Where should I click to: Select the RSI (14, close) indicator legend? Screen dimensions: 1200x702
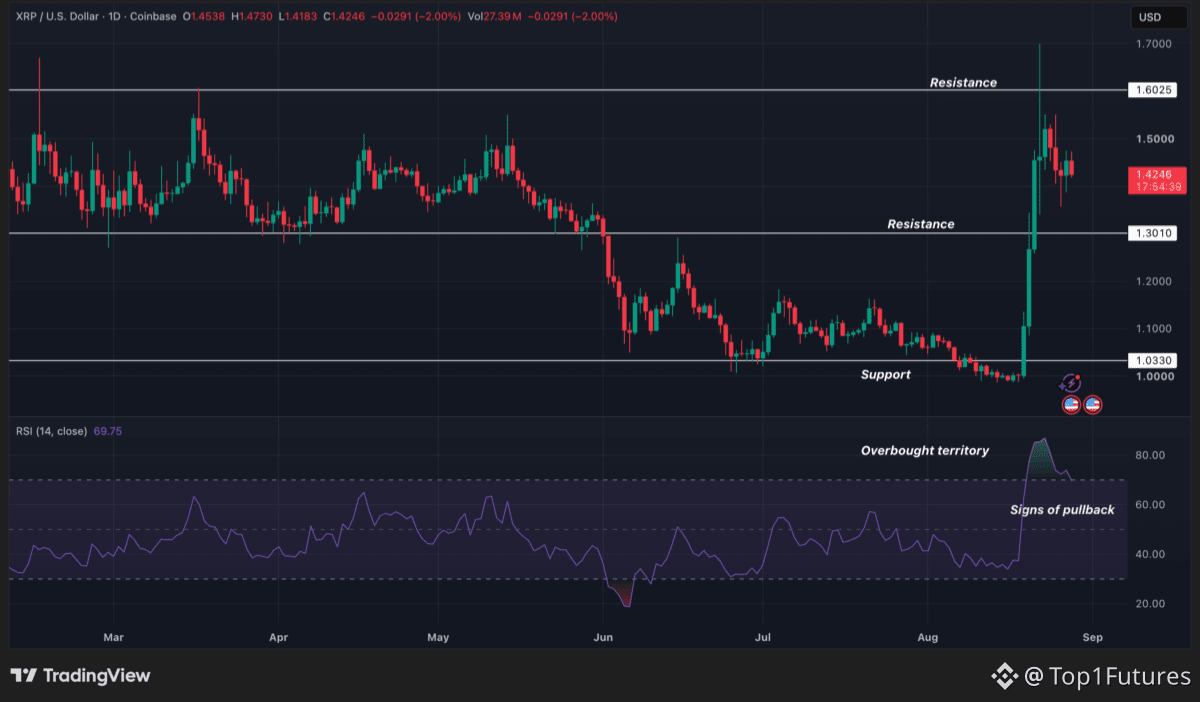point(51,431)
